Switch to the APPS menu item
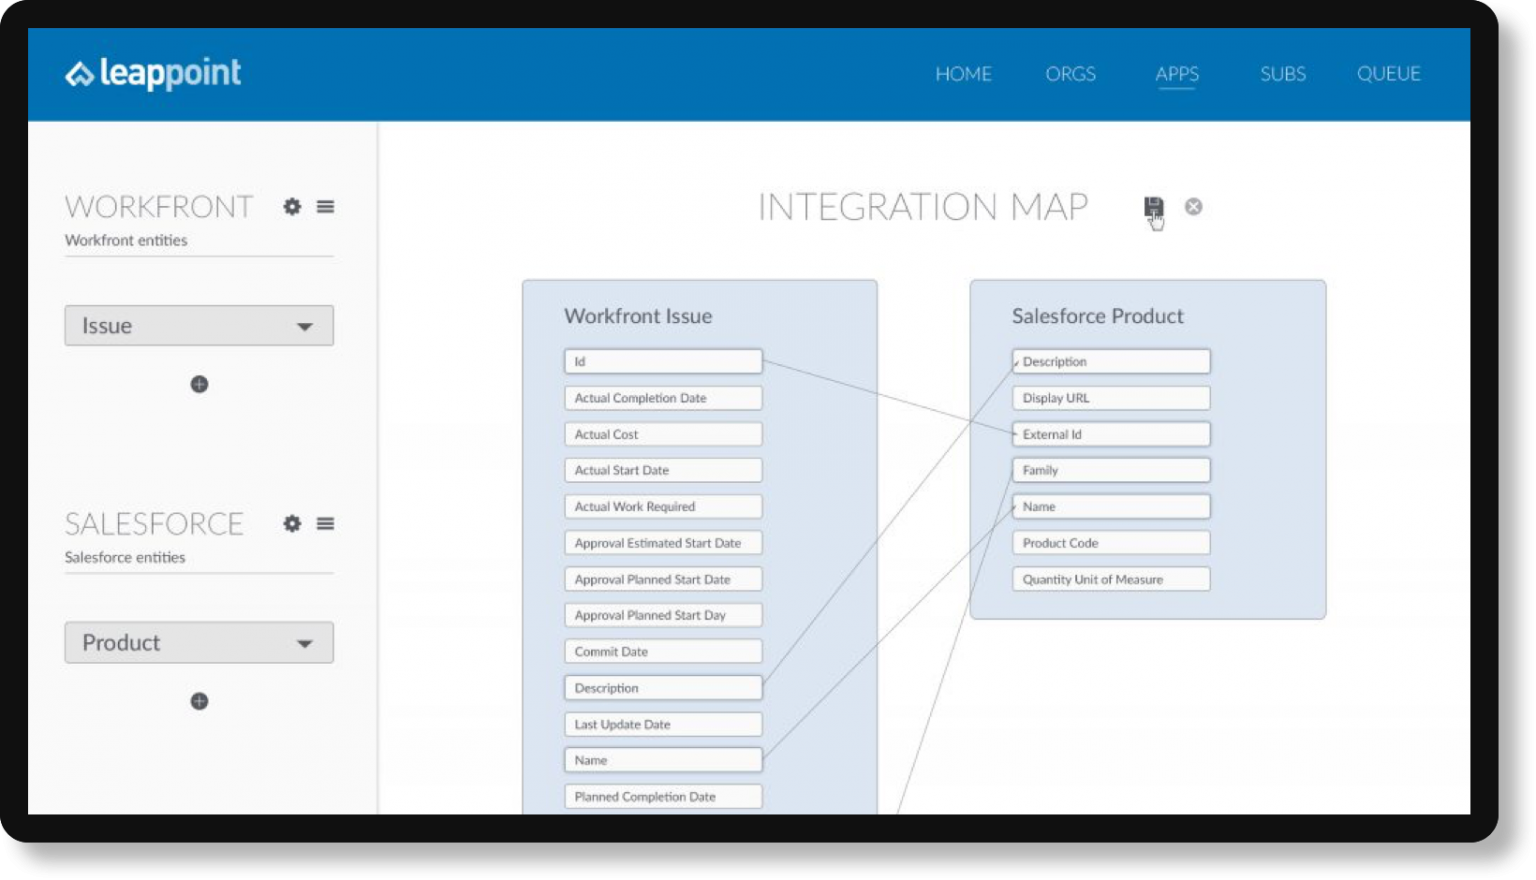This screenshot has width=1536, height=880. (1176, 74)
